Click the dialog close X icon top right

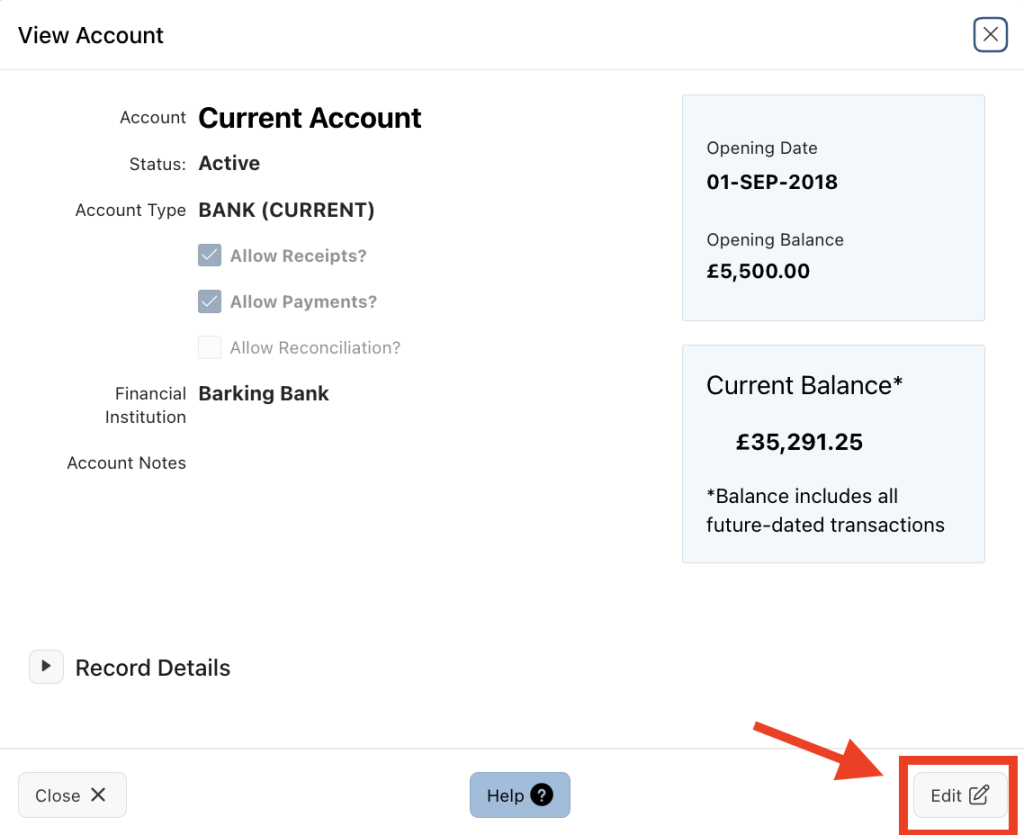click(990, 34)
